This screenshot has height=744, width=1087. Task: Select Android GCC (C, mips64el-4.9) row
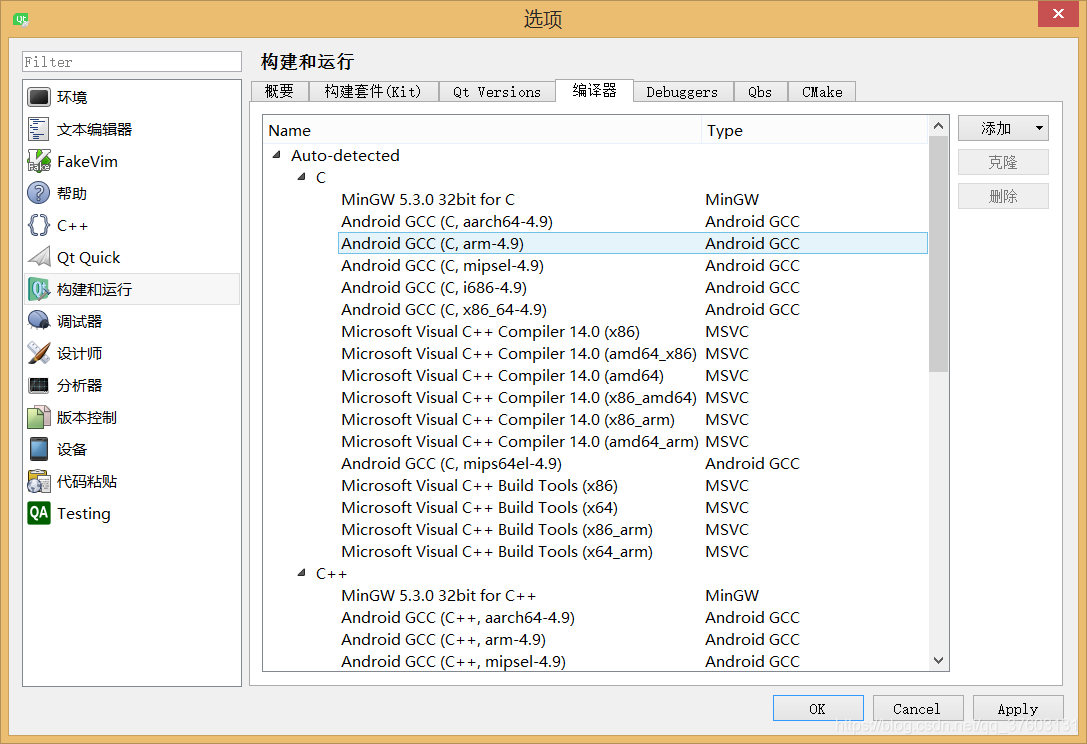pyautogui.click(x=633, y=464)
